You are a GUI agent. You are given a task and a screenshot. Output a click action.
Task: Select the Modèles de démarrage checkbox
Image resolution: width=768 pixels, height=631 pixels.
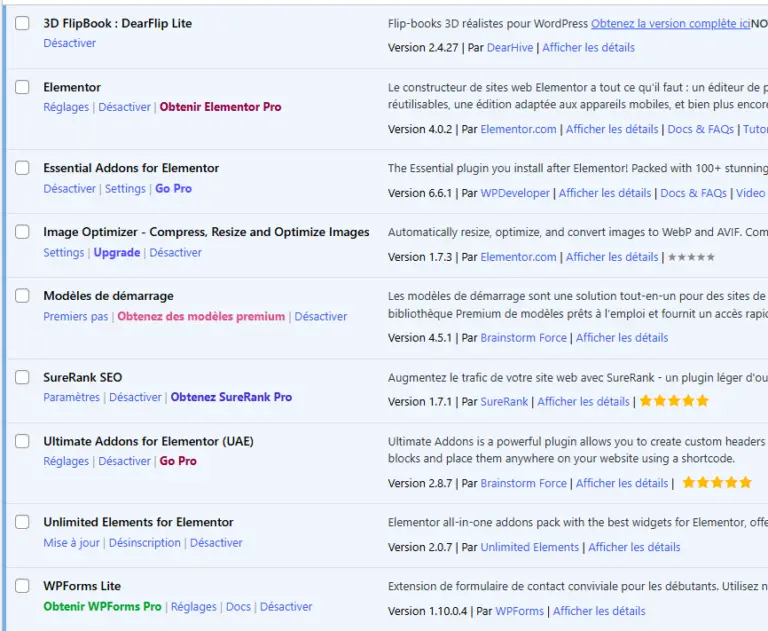(22, 295)
